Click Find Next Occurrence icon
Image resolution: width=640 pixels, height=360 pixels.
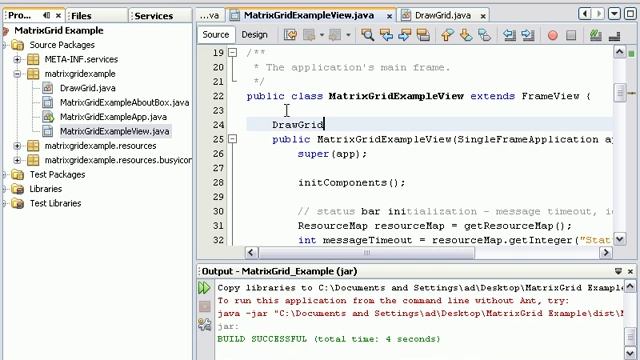(x=404, y=35)
